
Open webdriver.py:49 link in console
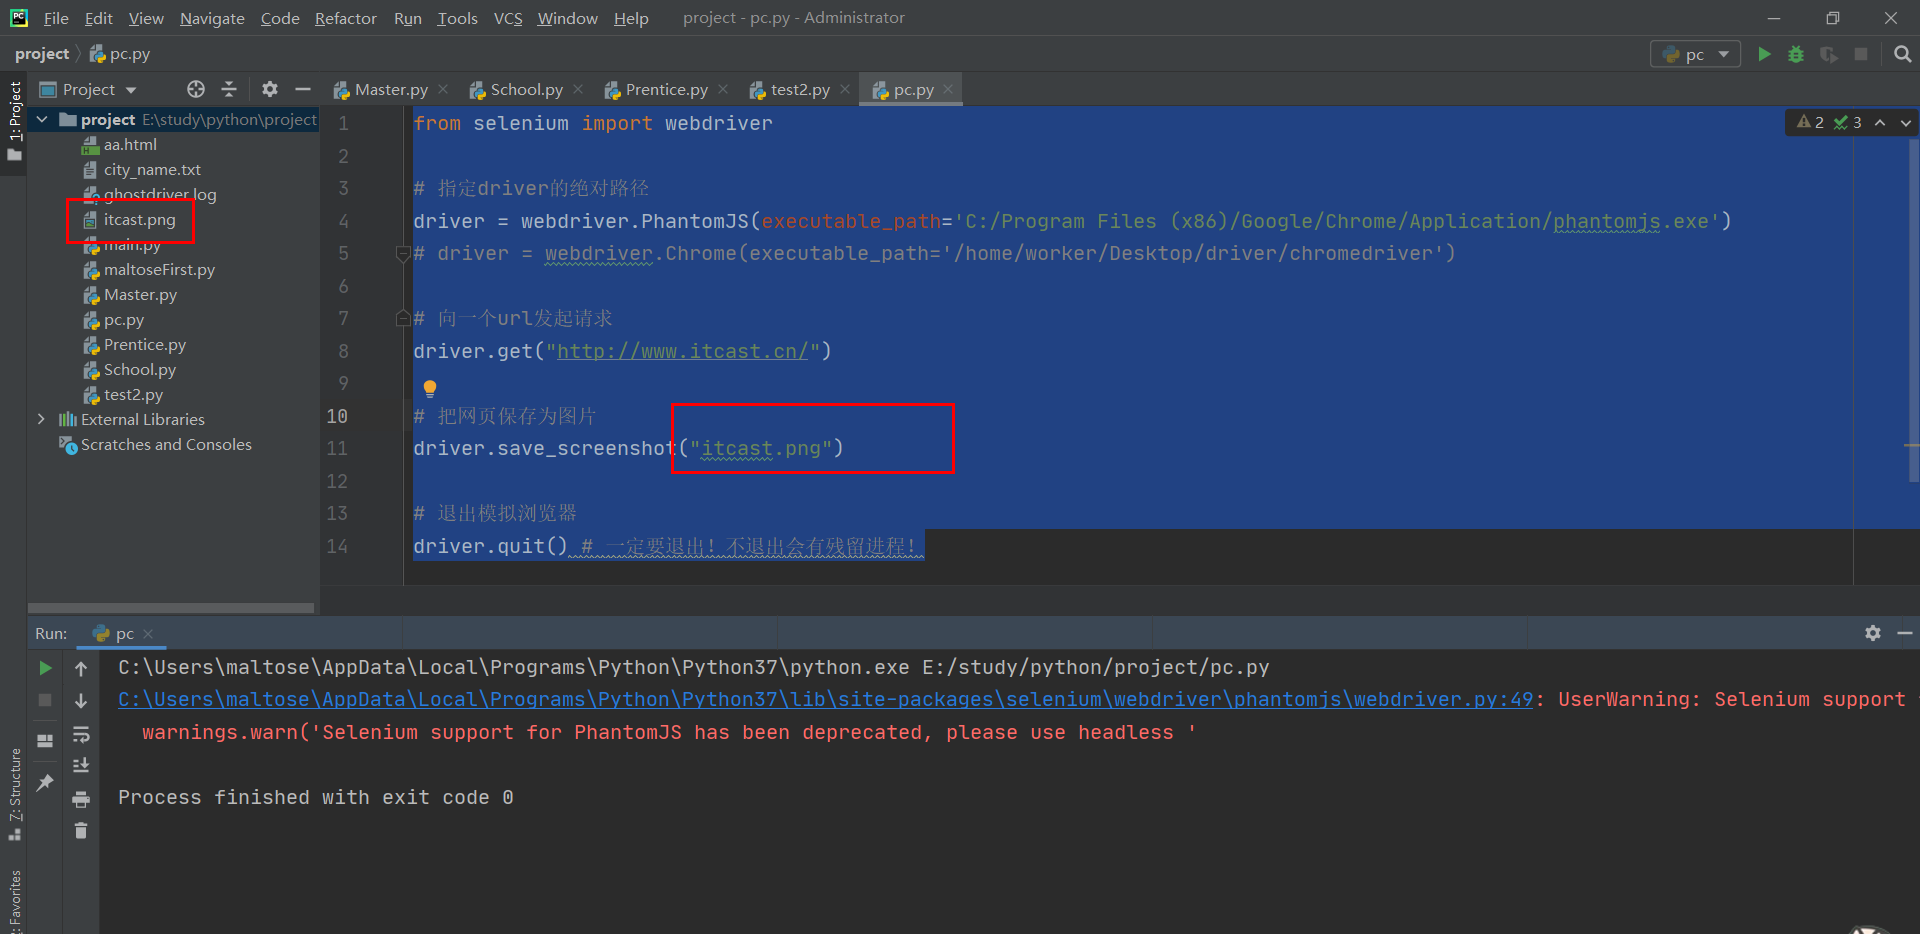coord(825,699)
